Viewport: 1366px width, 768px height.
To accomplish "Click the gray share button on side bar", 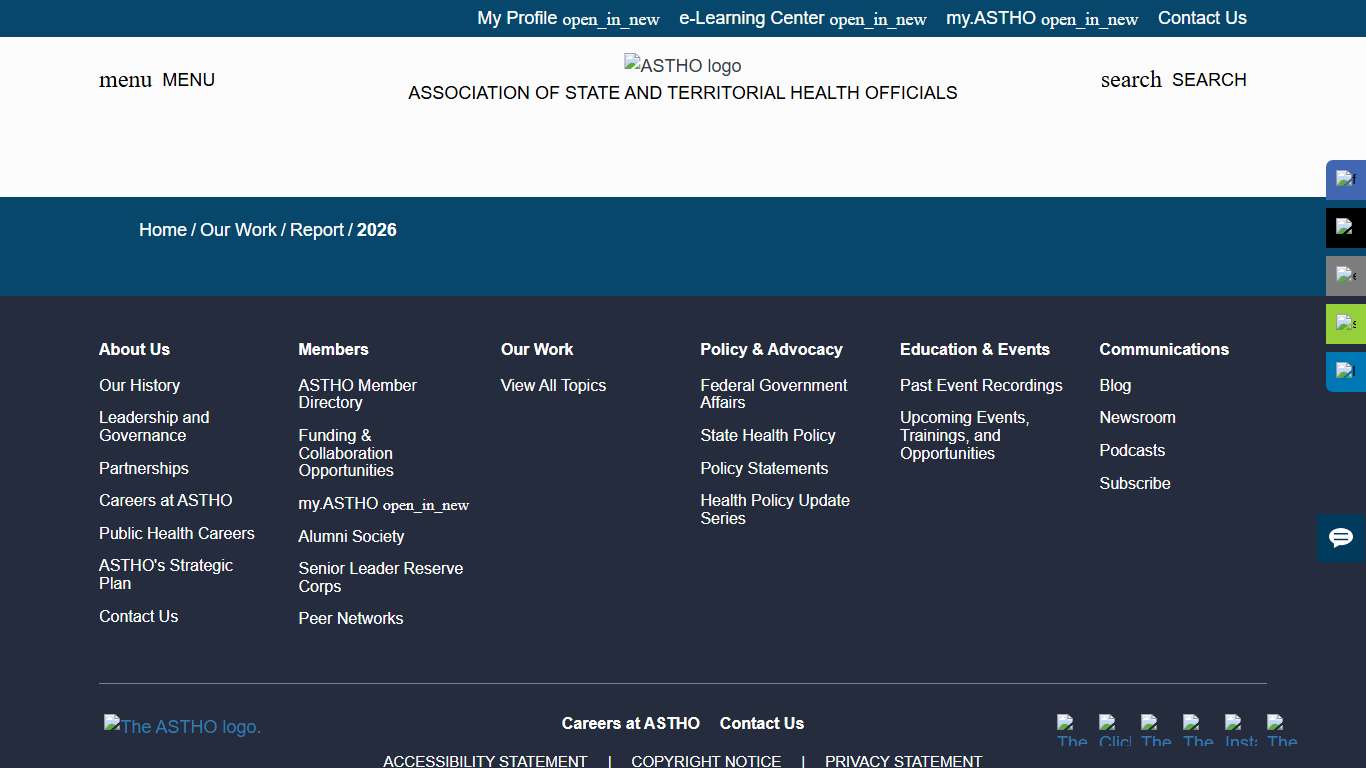I will [x=1345, y=276].
